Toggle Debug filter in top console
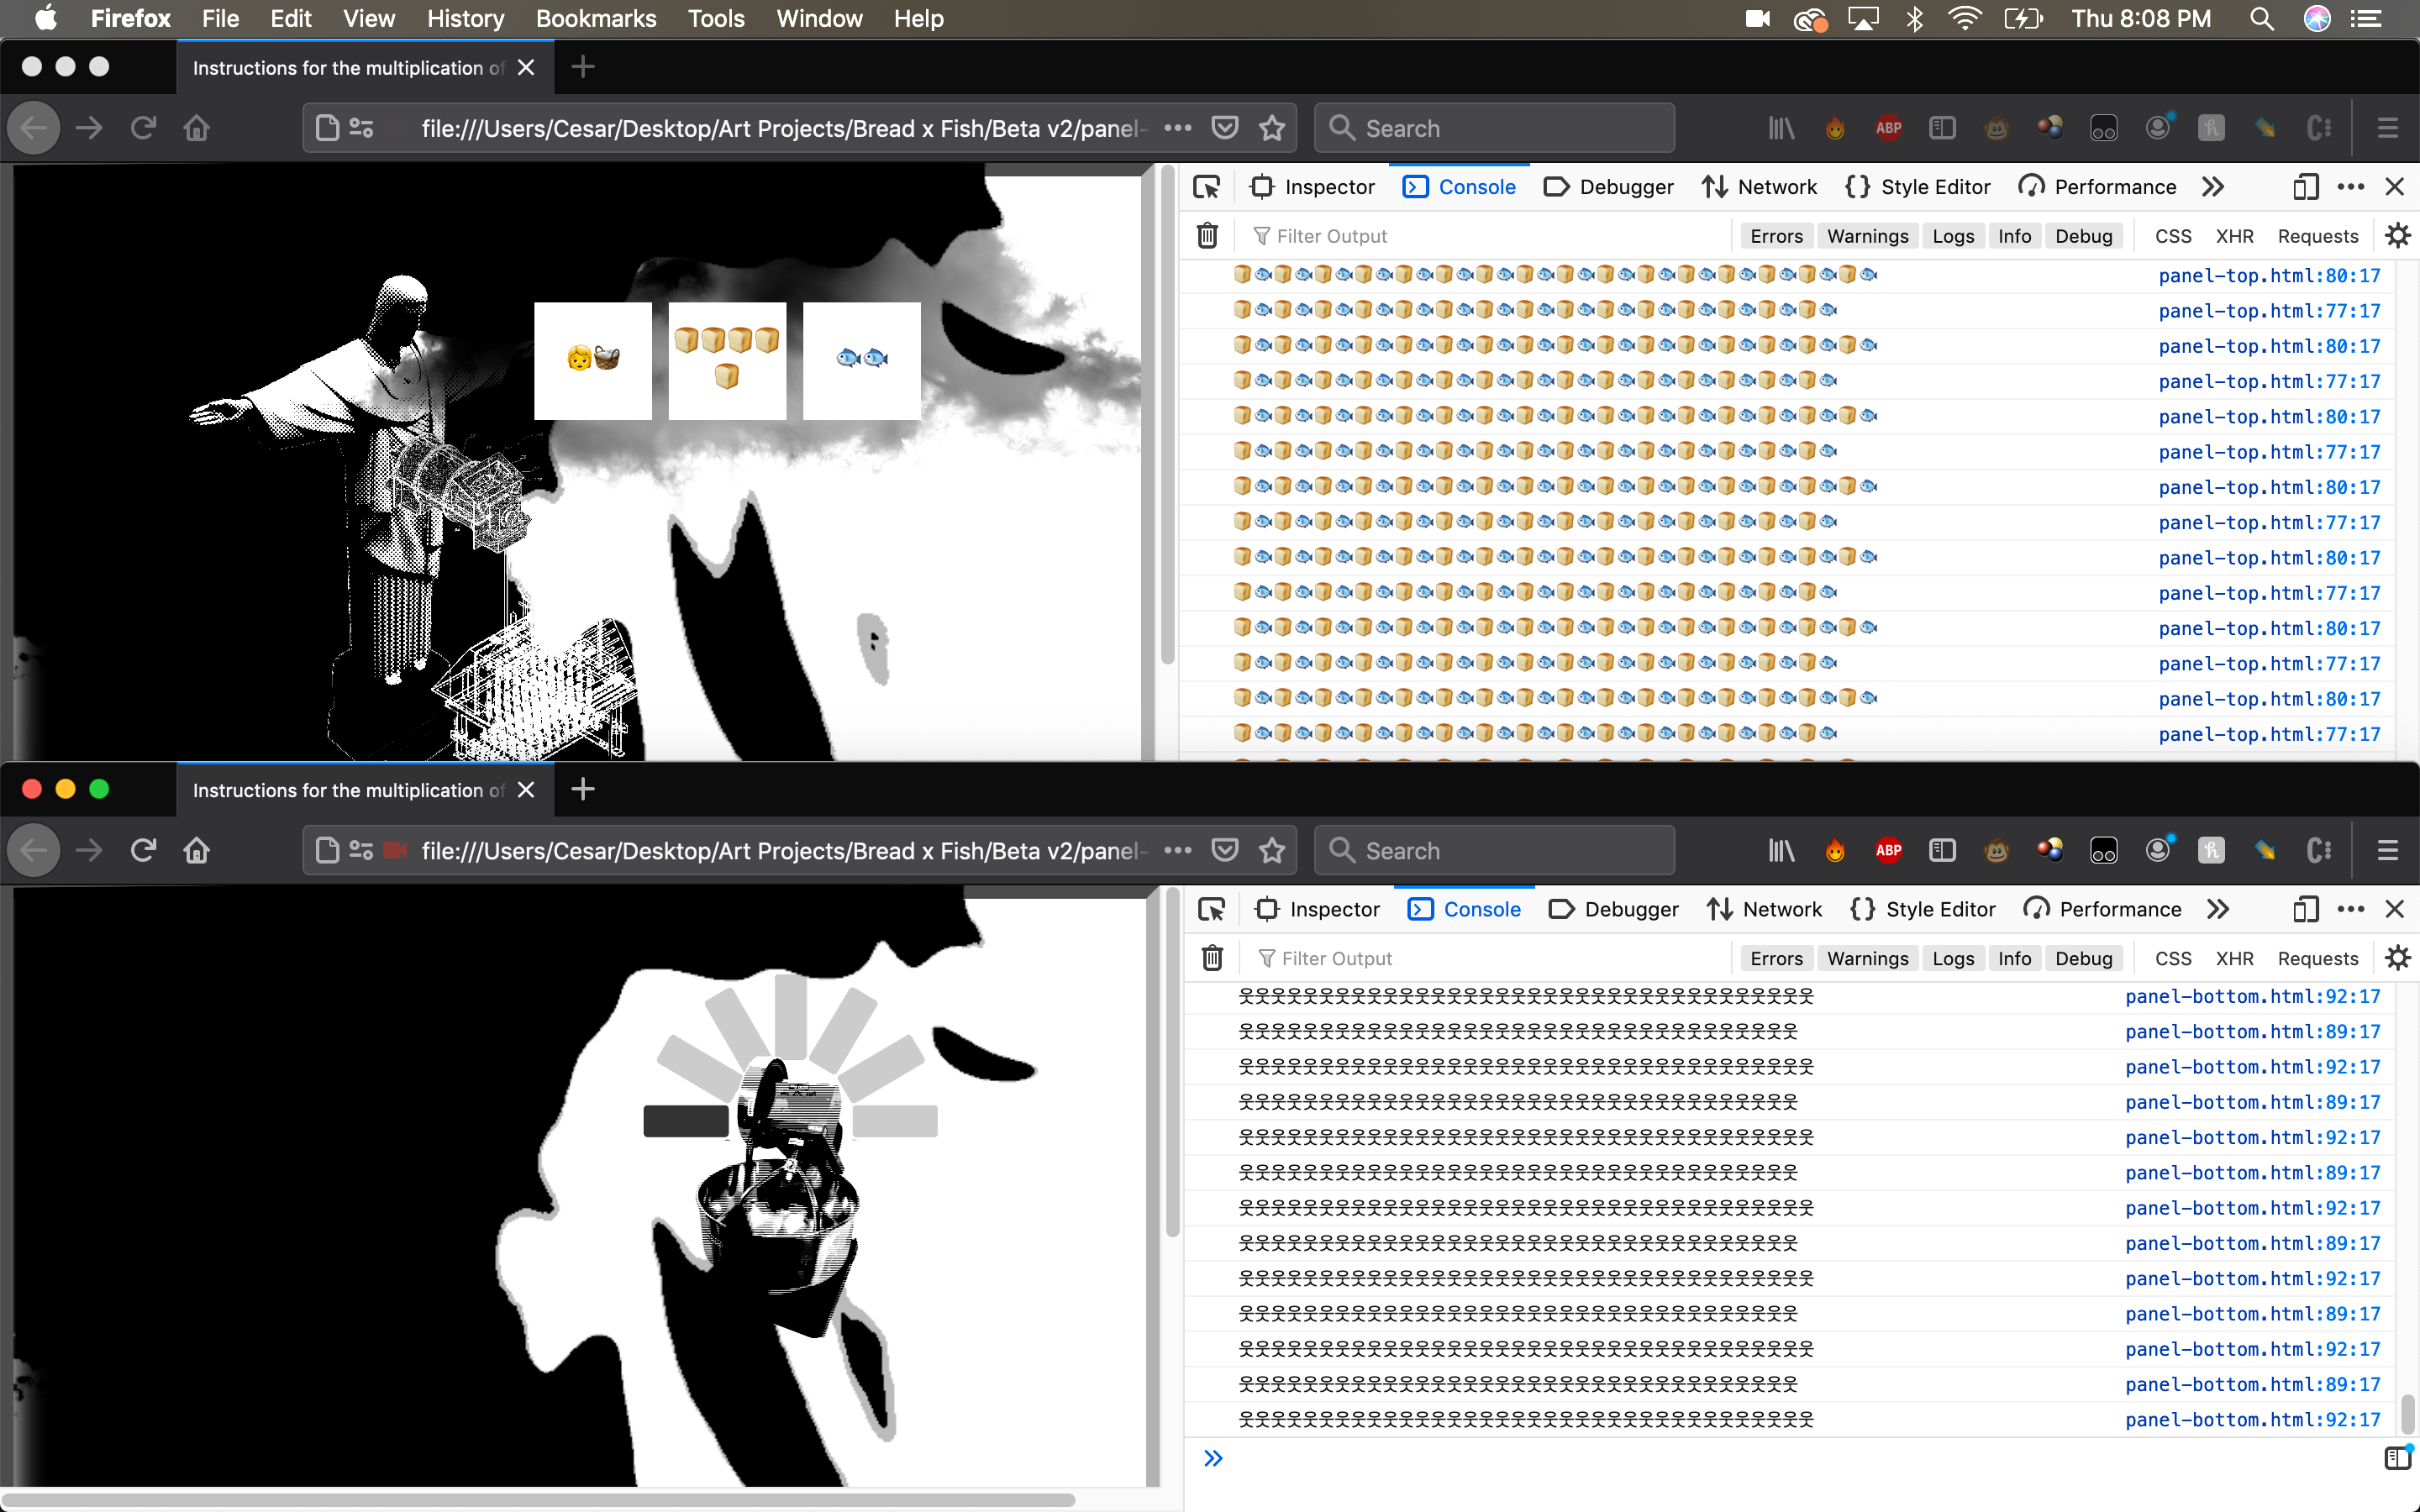 pyautogui.click(x=2083, y=236)
